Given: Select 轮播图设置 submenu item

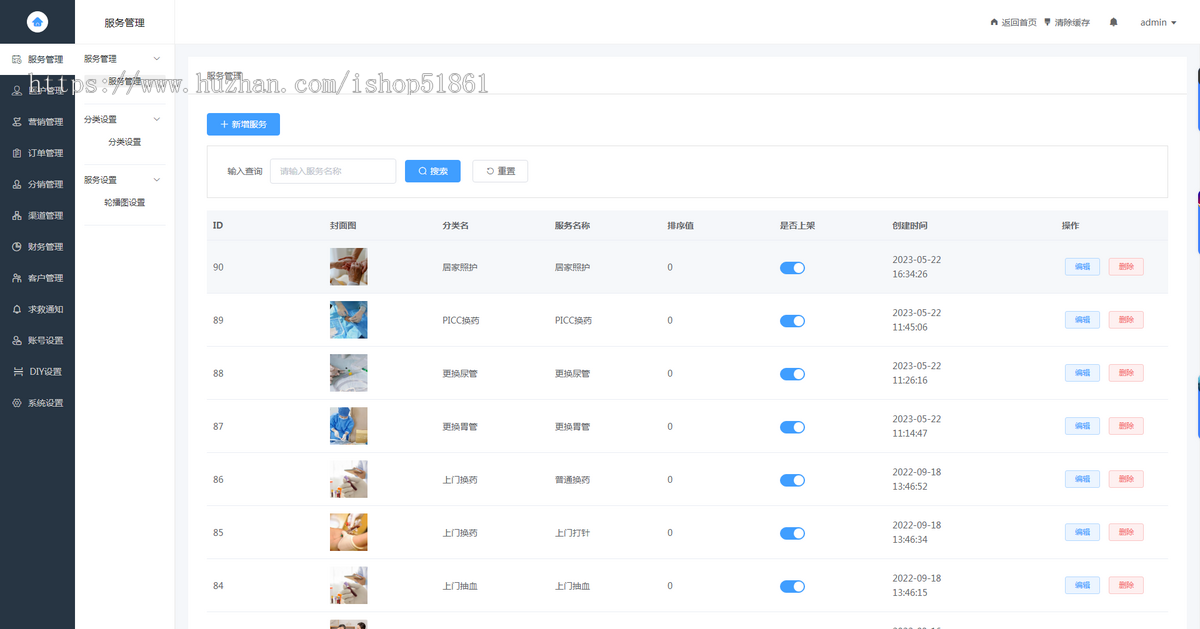Looking at the screenshot, I should point(125,202).
